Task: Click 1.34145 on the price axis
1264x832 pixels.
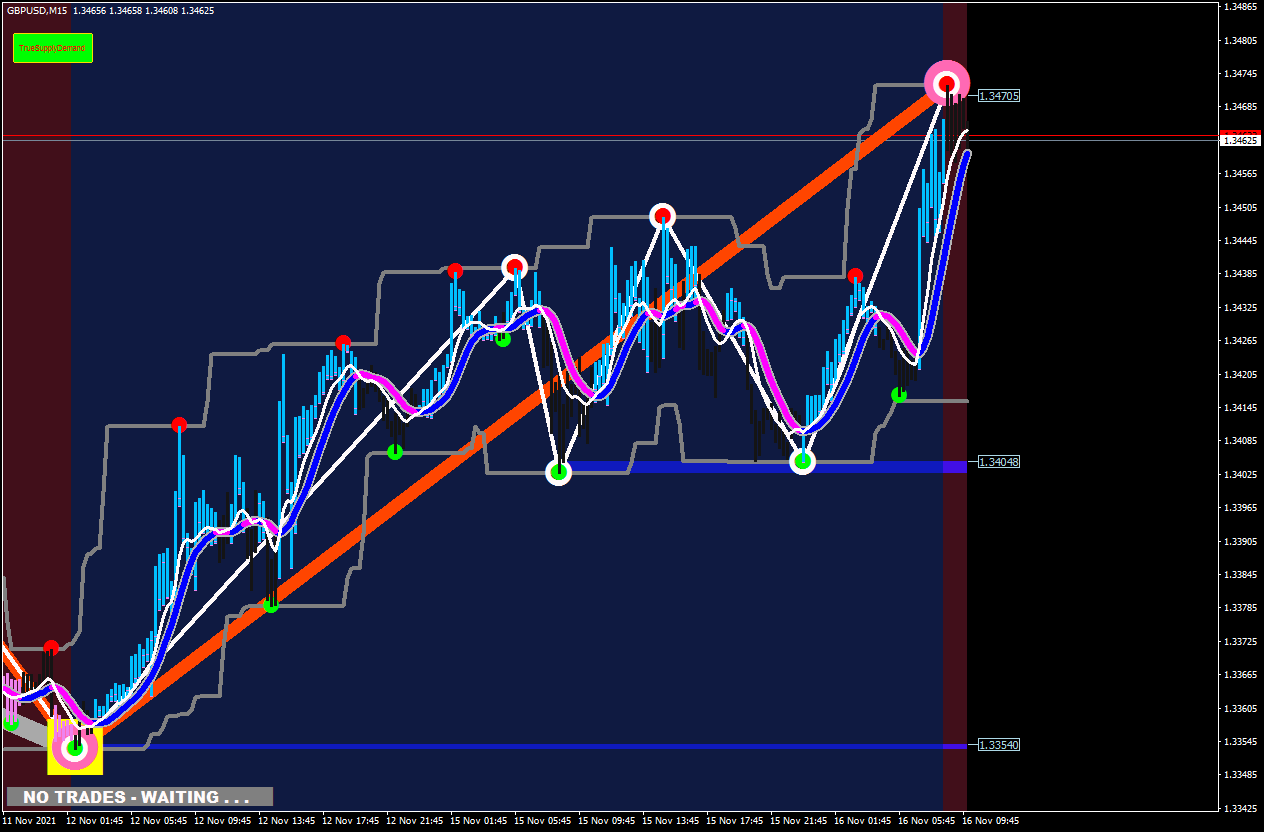Action: (1241, 408)
